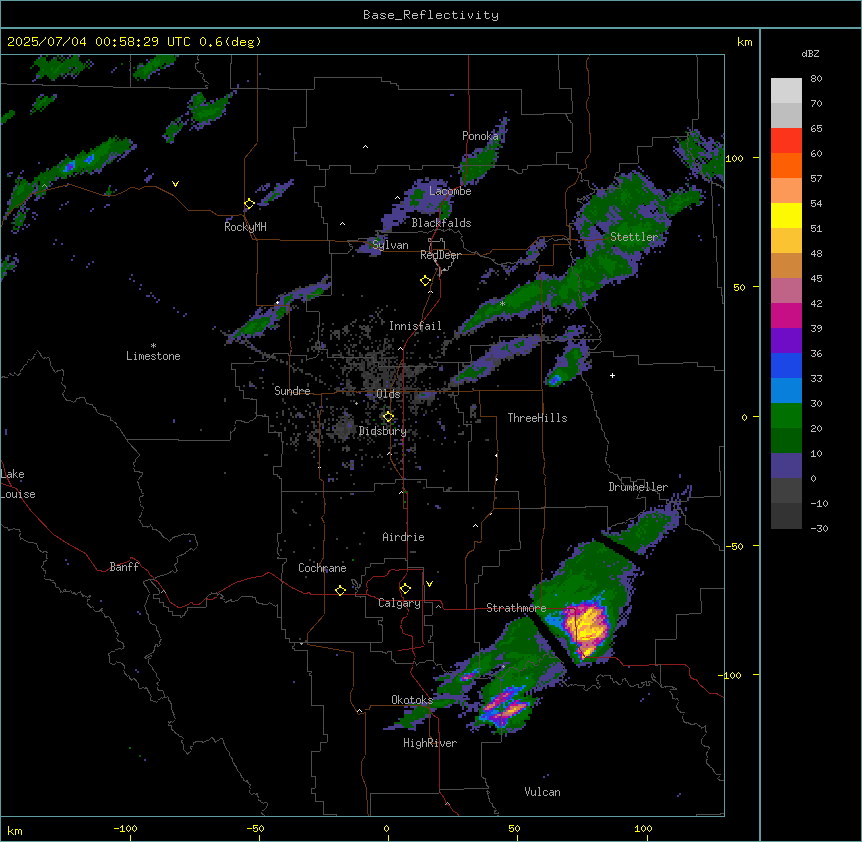Pick the red 60–65 dBZ legend swatch
The width and height of the screenshot is (862, 842).
pos(786,141)
